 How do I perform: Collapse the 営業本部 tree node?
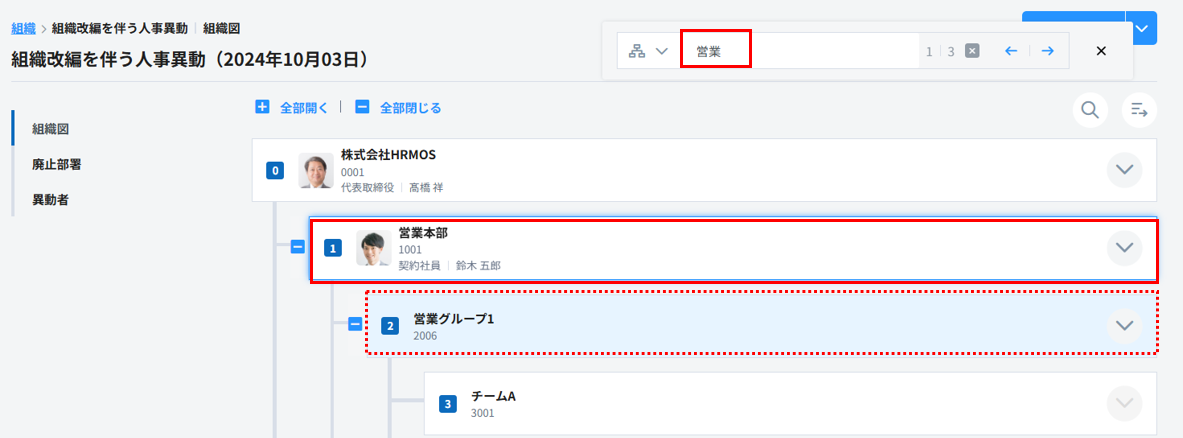pos(297,247)
